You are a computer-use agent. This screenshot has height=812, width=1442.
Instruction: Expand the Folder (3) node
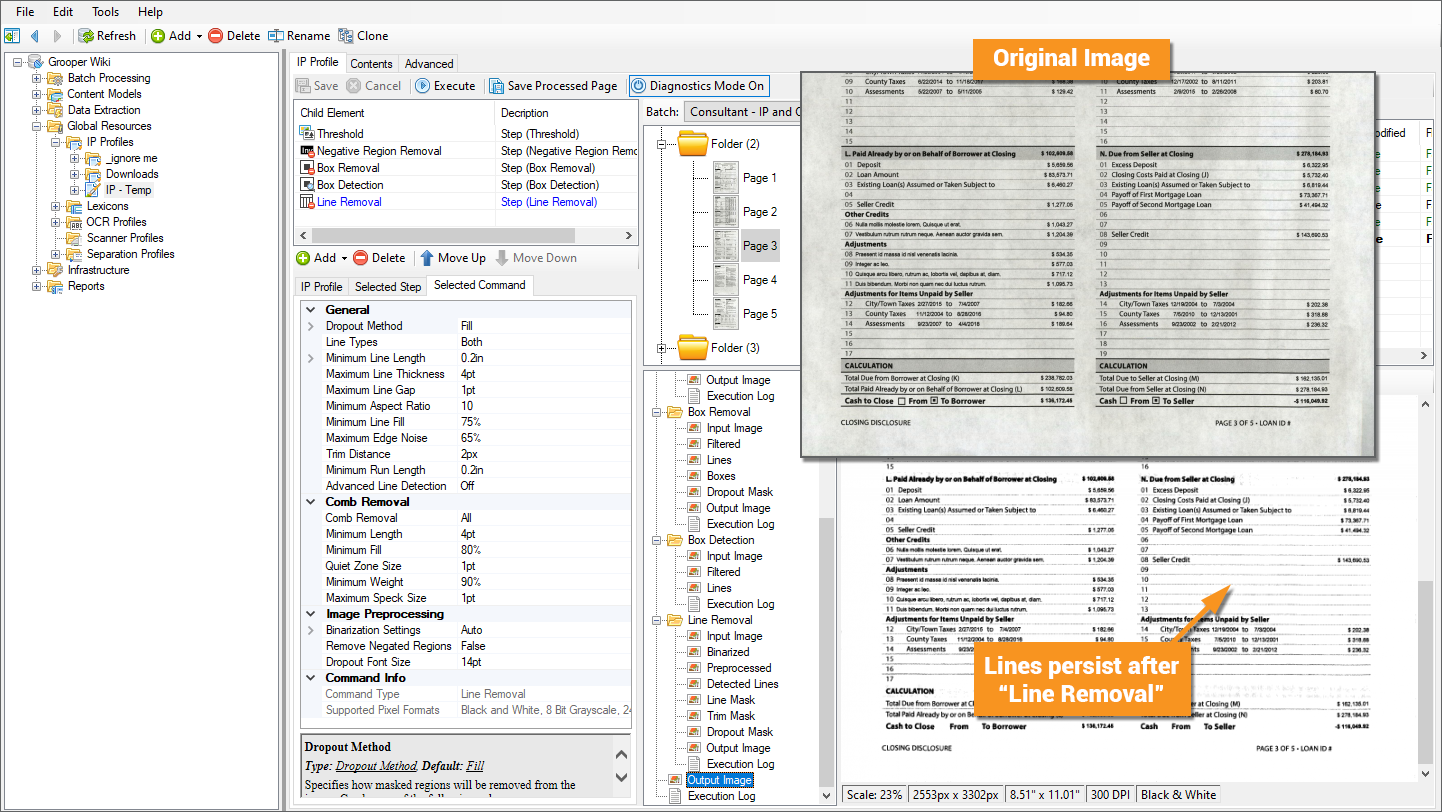click(661, 348)
